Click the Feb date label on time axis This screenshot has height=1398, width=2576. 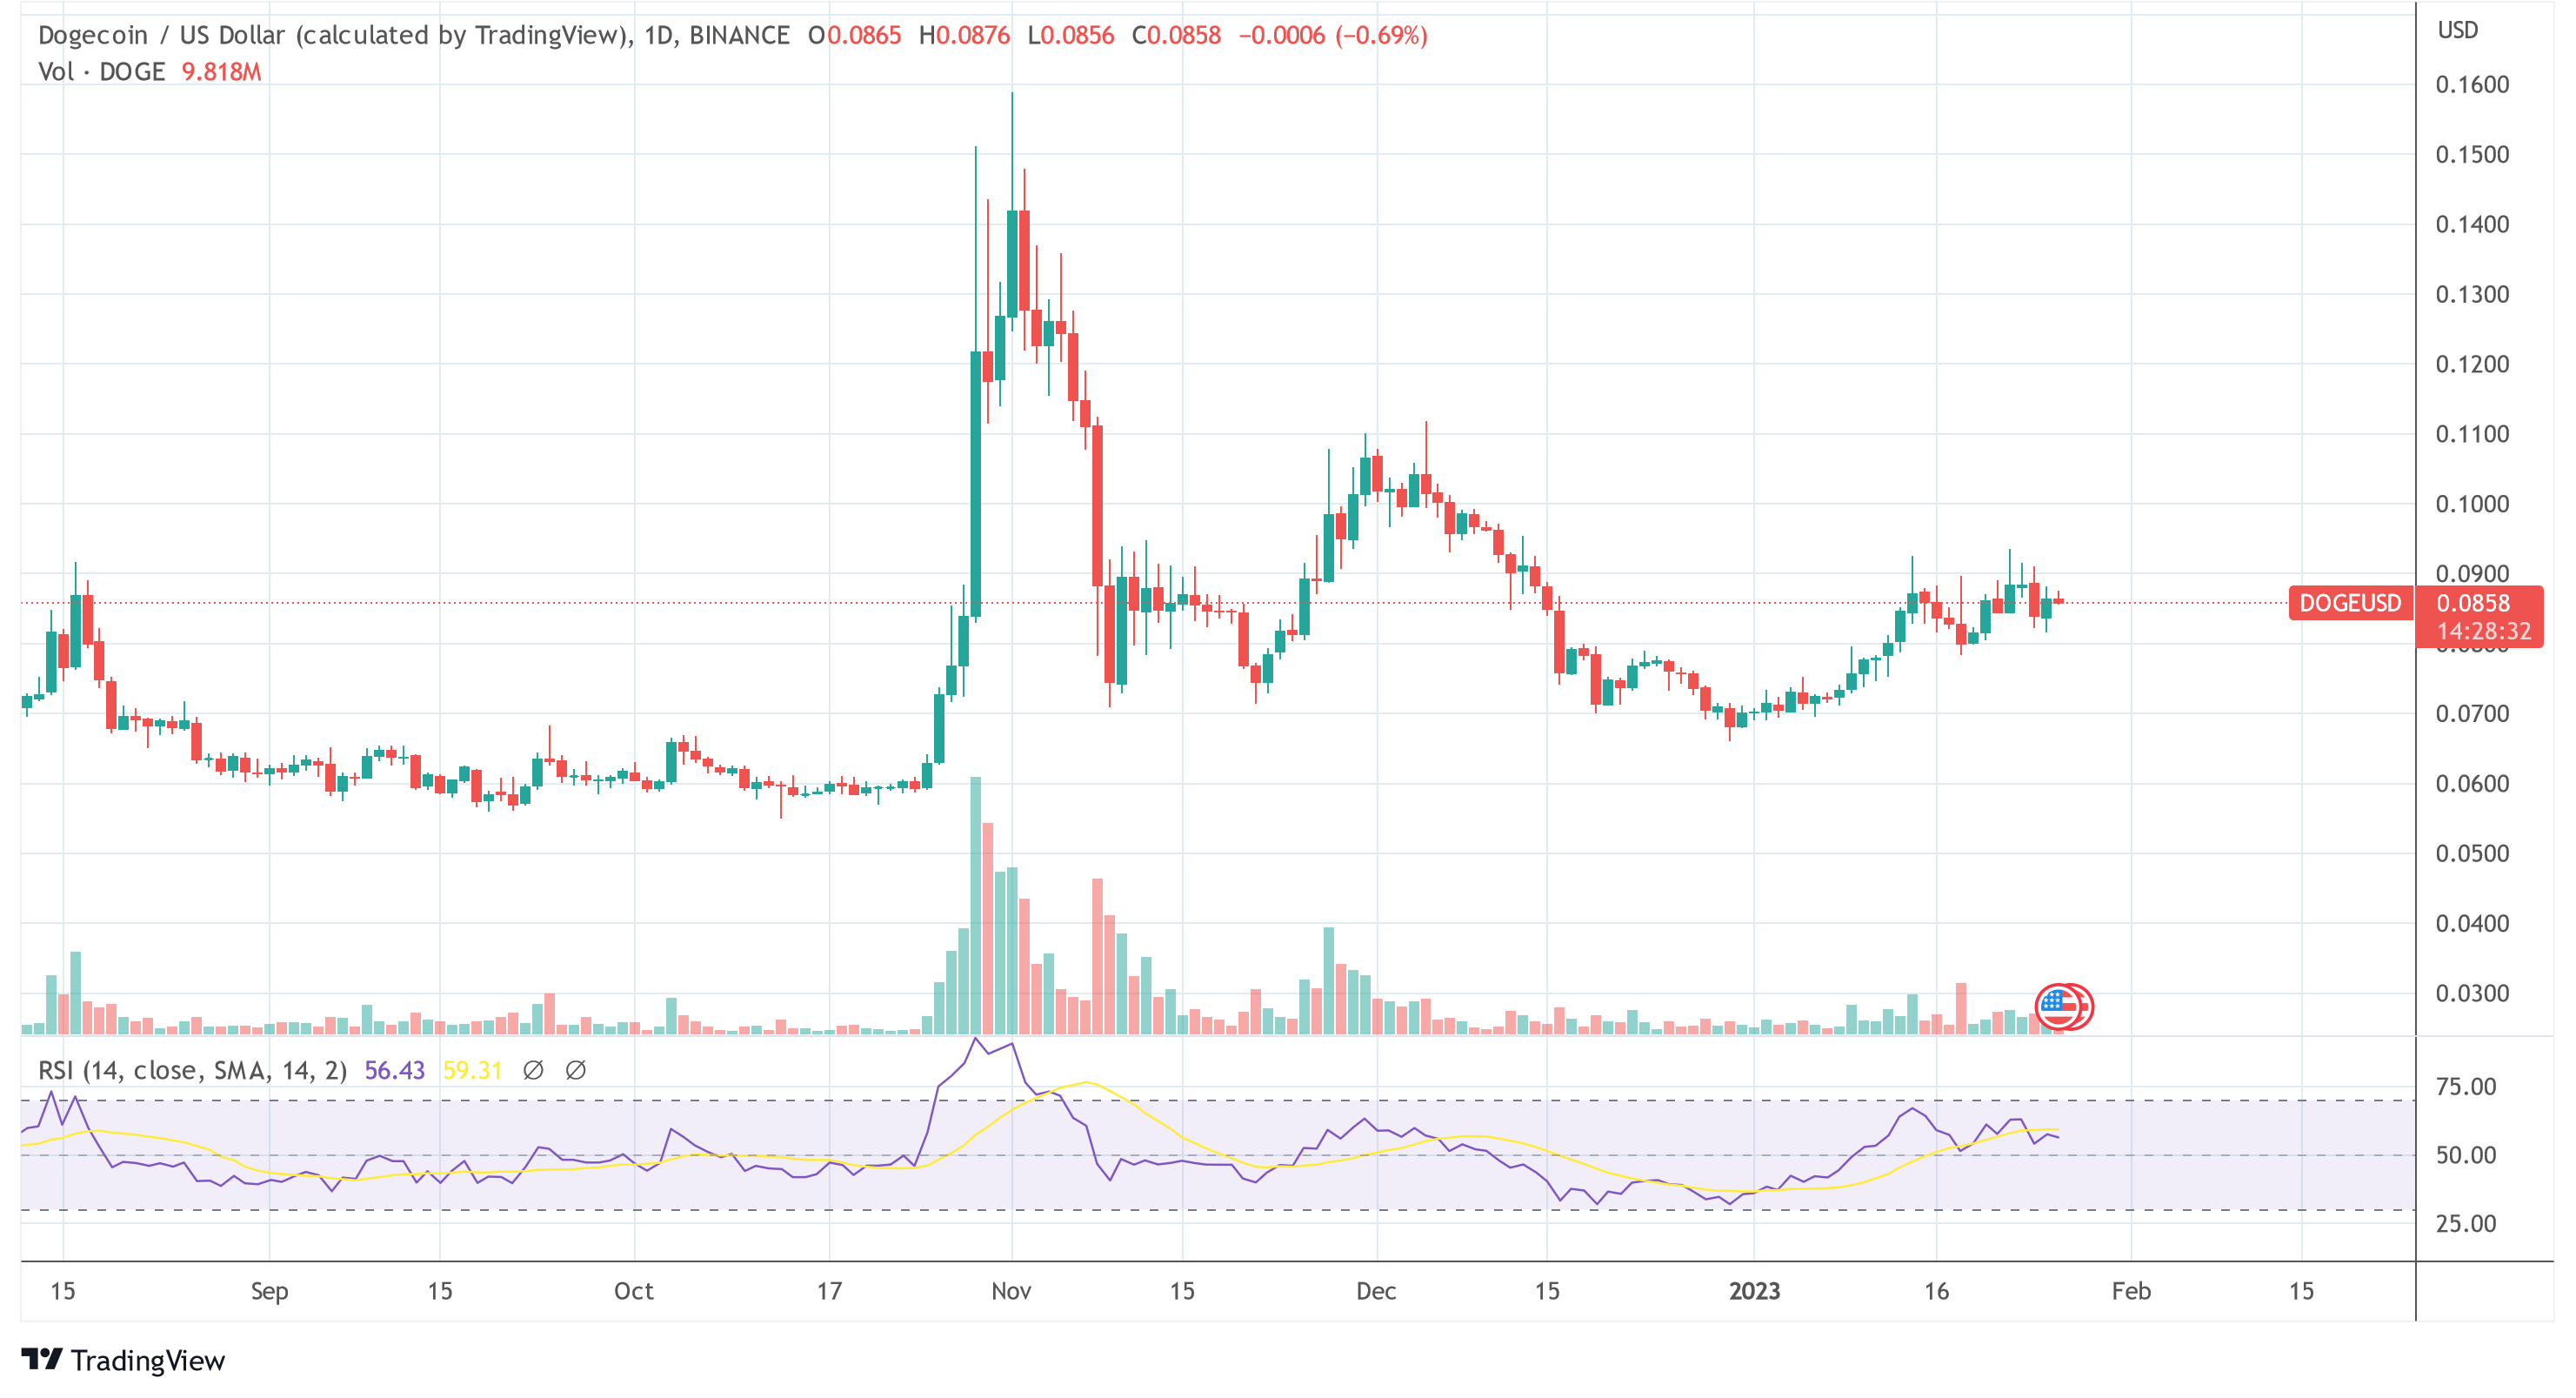2131,1291
